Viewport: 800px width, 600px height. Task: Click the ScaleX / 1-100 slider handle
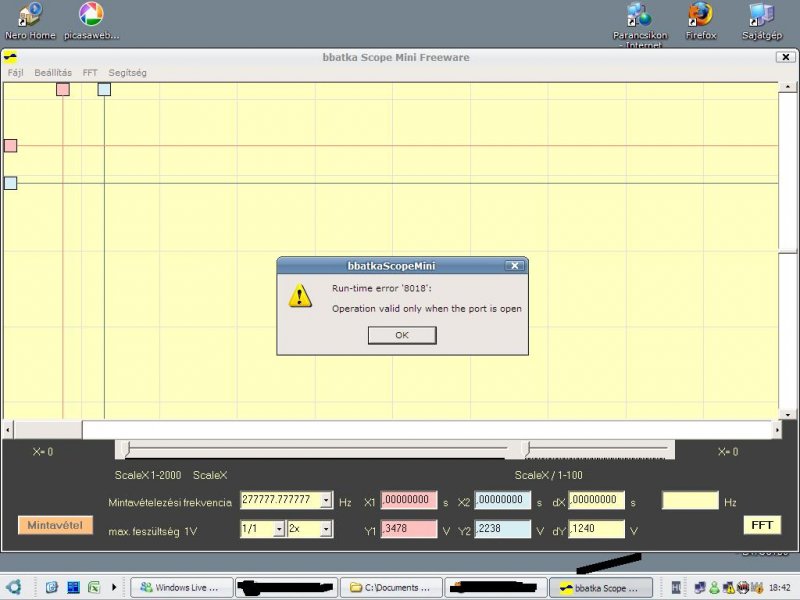point(528,449)
